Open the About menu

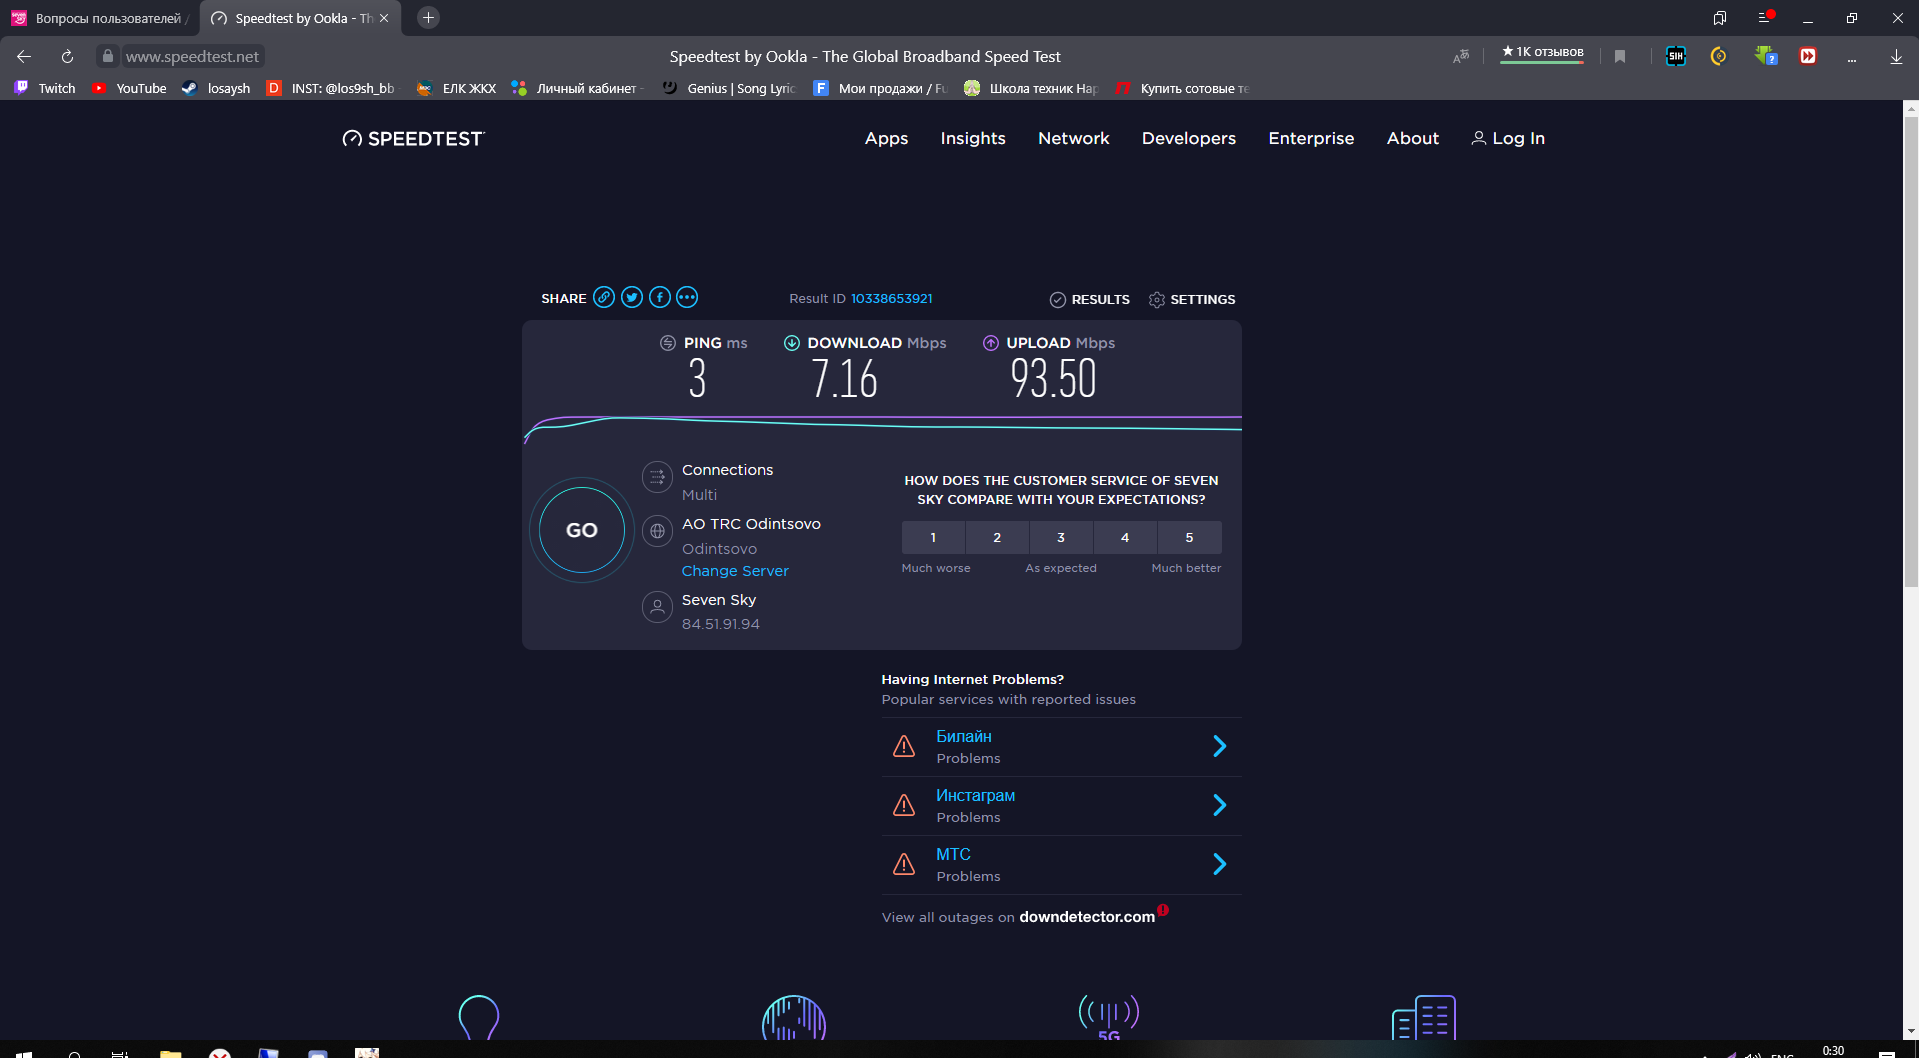[1412, 138]
